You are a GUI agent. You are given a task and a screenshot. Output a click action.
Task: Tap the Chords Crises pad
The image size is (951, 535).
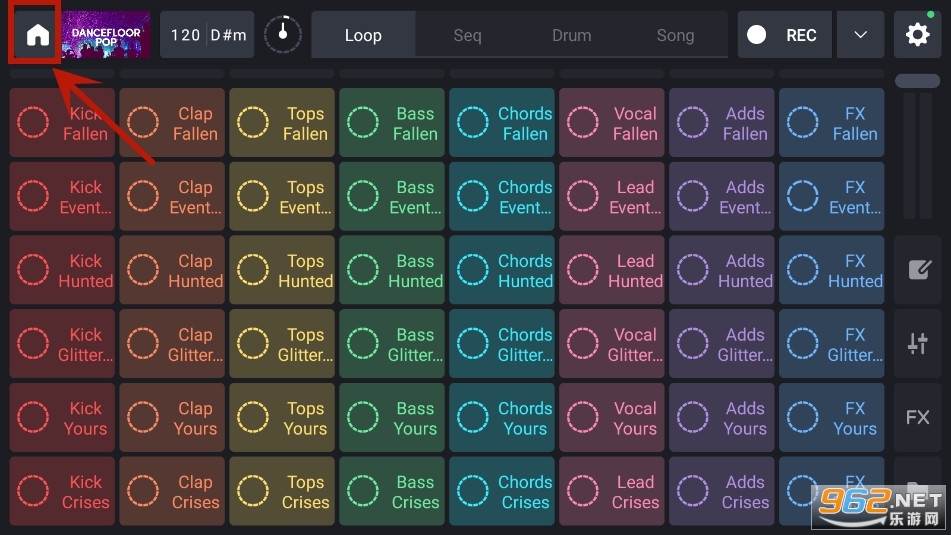[x=502, y=491]
